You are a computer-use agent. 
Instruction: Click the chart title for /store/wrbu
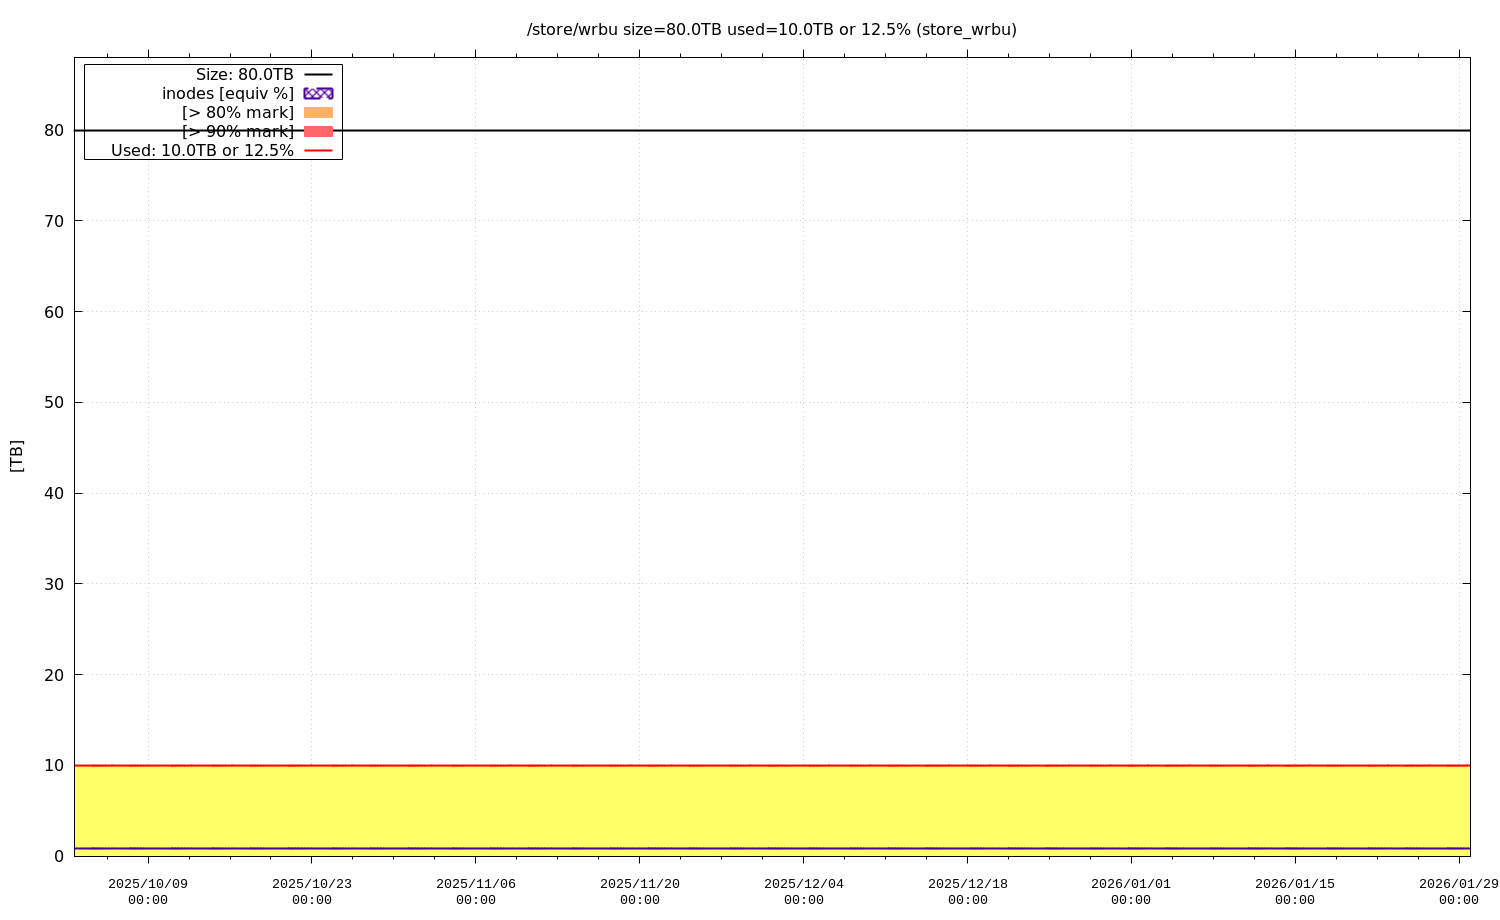point(771,30)
